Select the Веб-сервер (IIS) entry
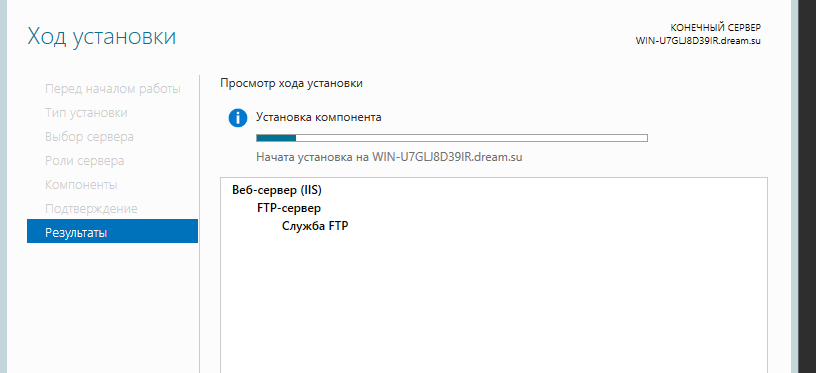Image resolution: width=816 pixels, height=373 pixels. [x=277, y=190]
